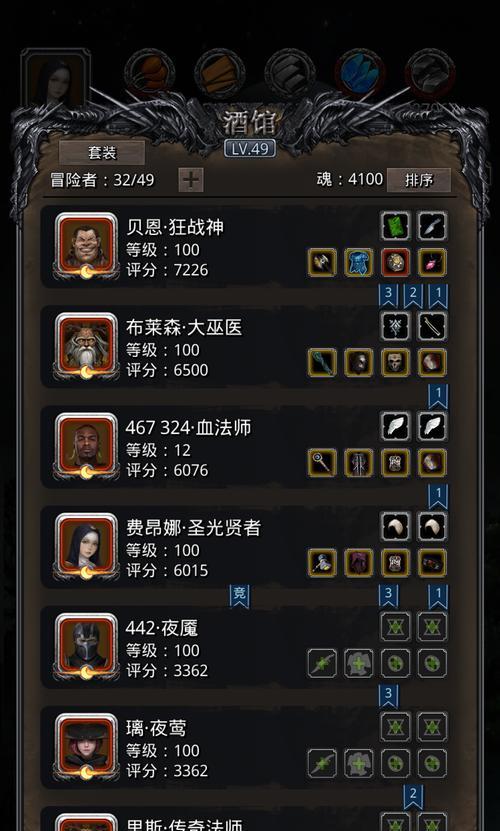Open 布莱森's teal staff weapon slot

pos(322,363)
